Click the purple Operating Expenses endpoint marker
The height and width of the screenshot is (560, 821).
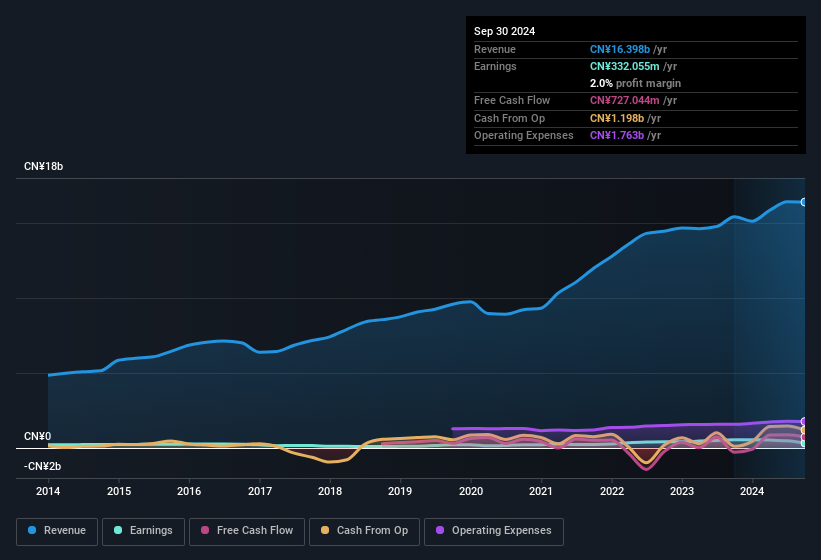click(x=804, y=421)
